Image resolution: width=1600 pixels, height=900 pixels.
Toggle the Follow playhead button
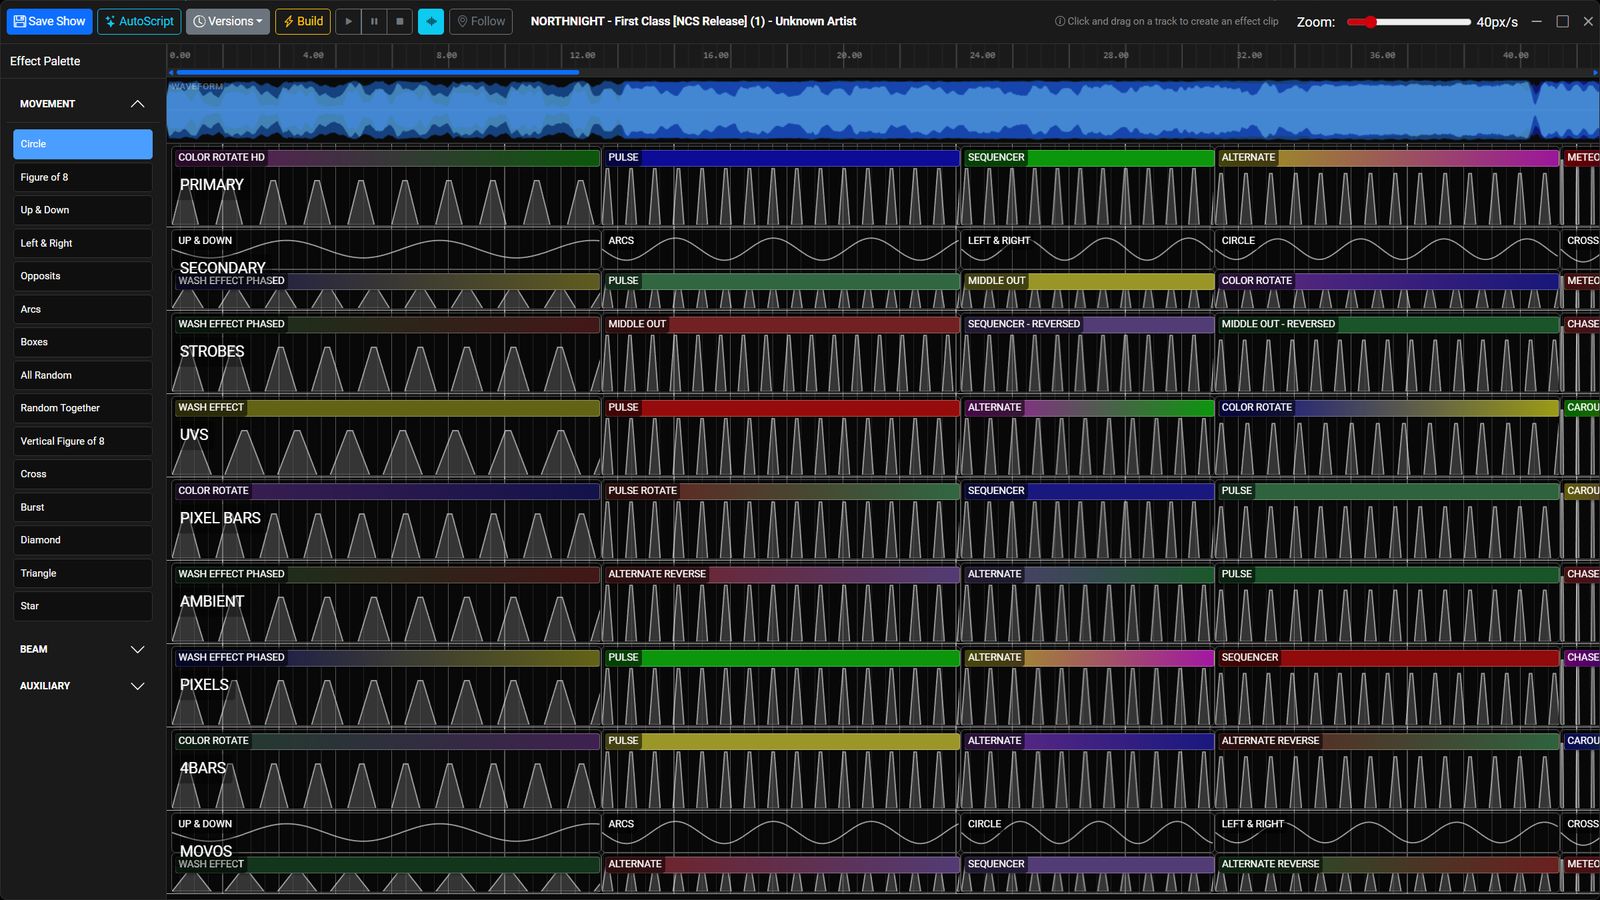[x=481, y=21]
